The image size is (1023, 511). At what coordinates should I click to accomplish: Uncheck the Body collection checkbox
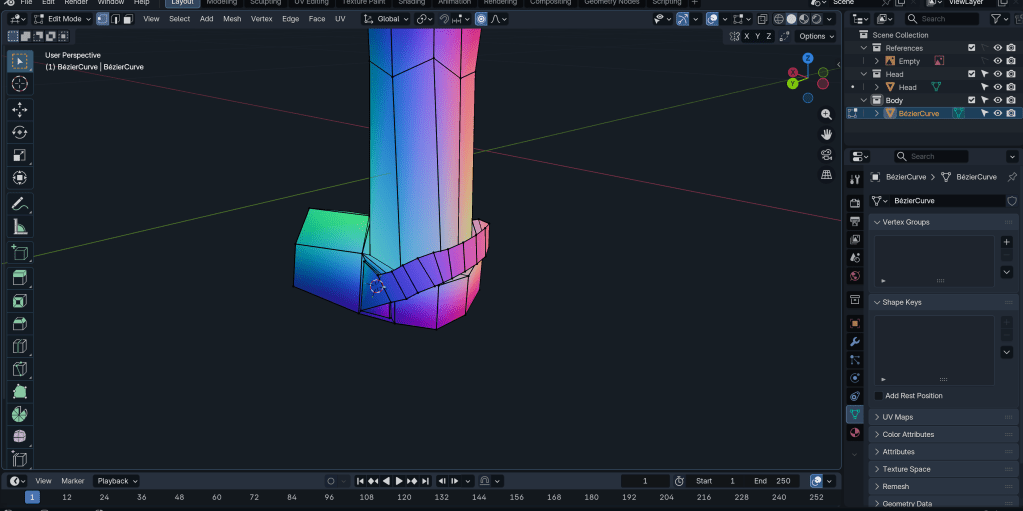971,100
